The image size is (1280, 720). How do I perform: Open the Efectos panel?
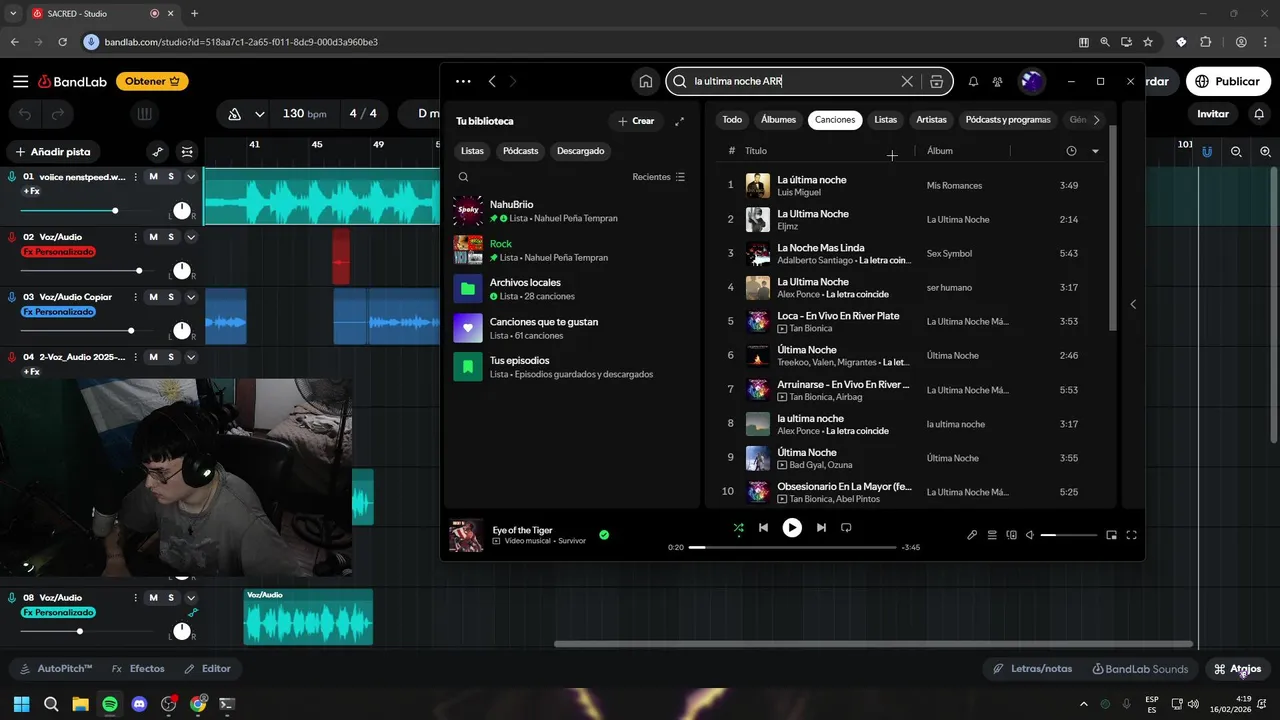click(x=138, y=669)
